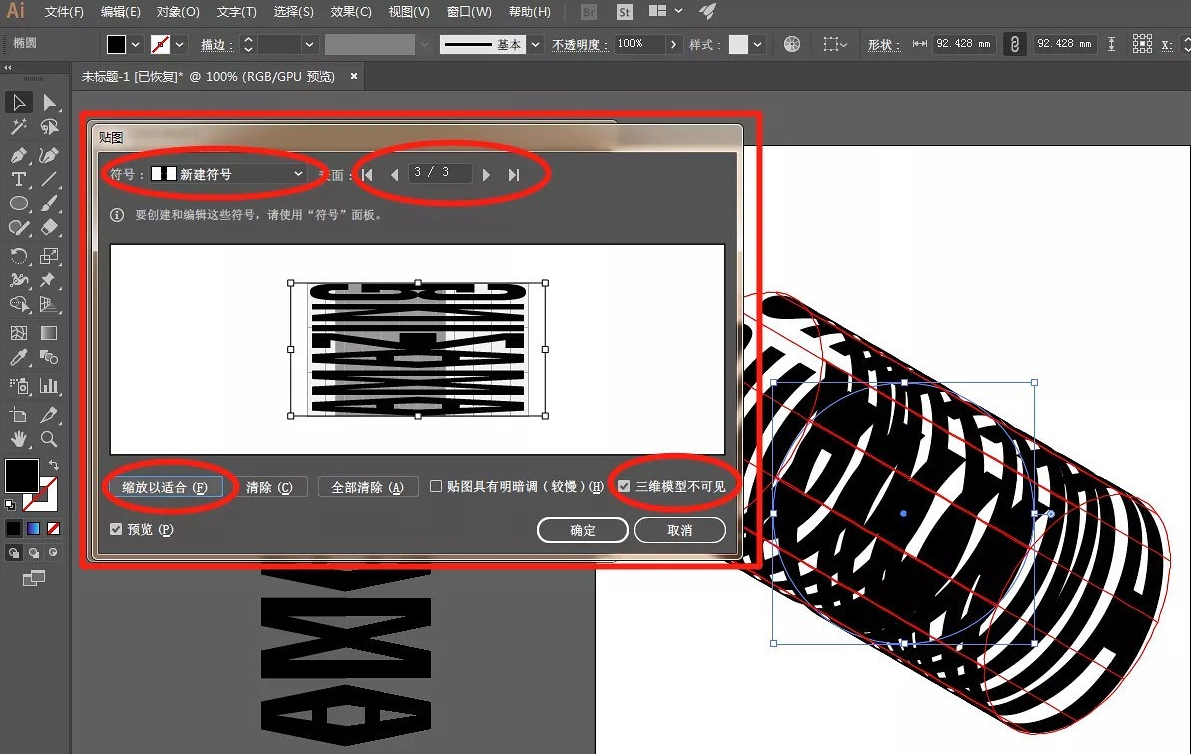Activate the Type tool
This screenshot has height=754, width=1191.
click(x=18, y=179)
